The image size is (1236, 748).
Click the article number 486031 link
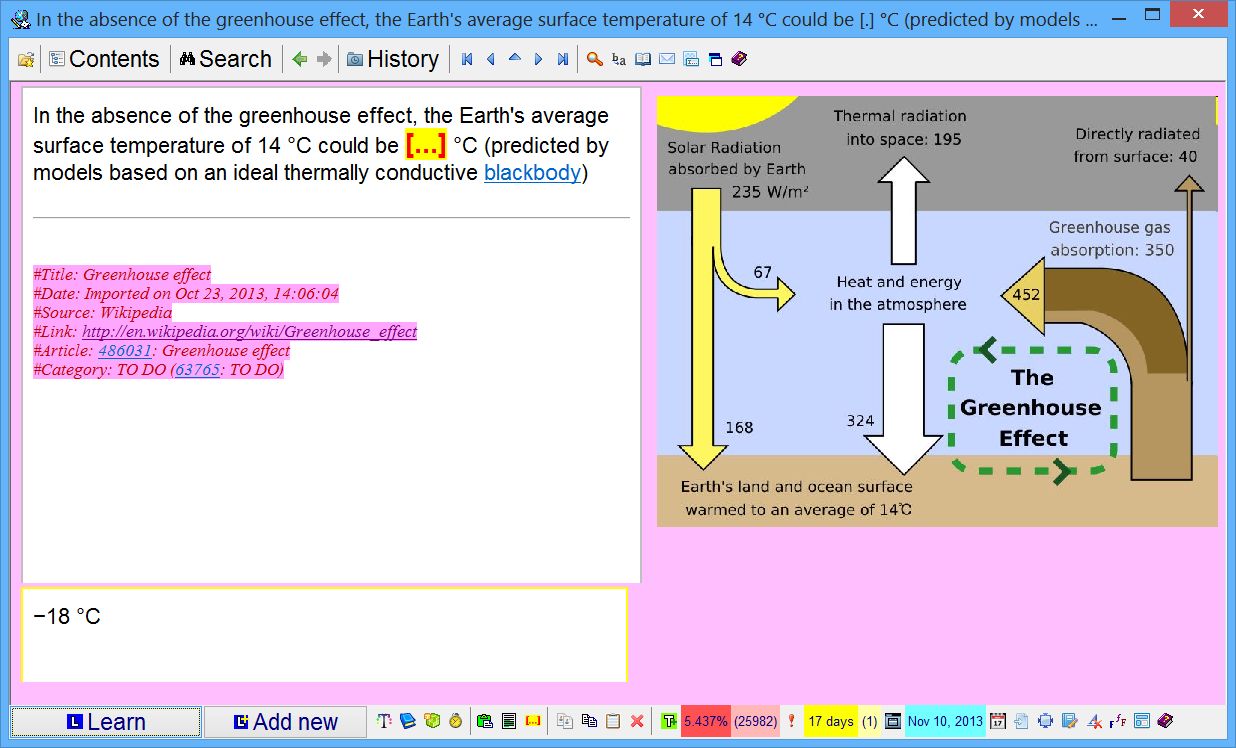point(125,351)
